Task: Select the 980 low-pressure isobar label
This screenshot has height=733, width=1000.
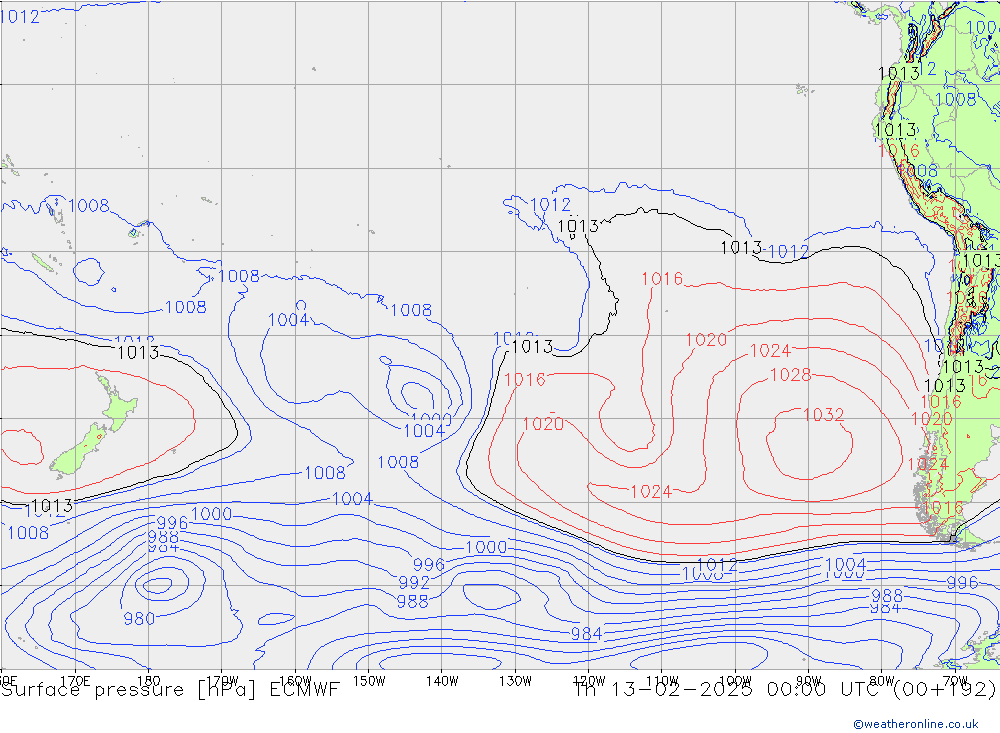Action: 139,619
